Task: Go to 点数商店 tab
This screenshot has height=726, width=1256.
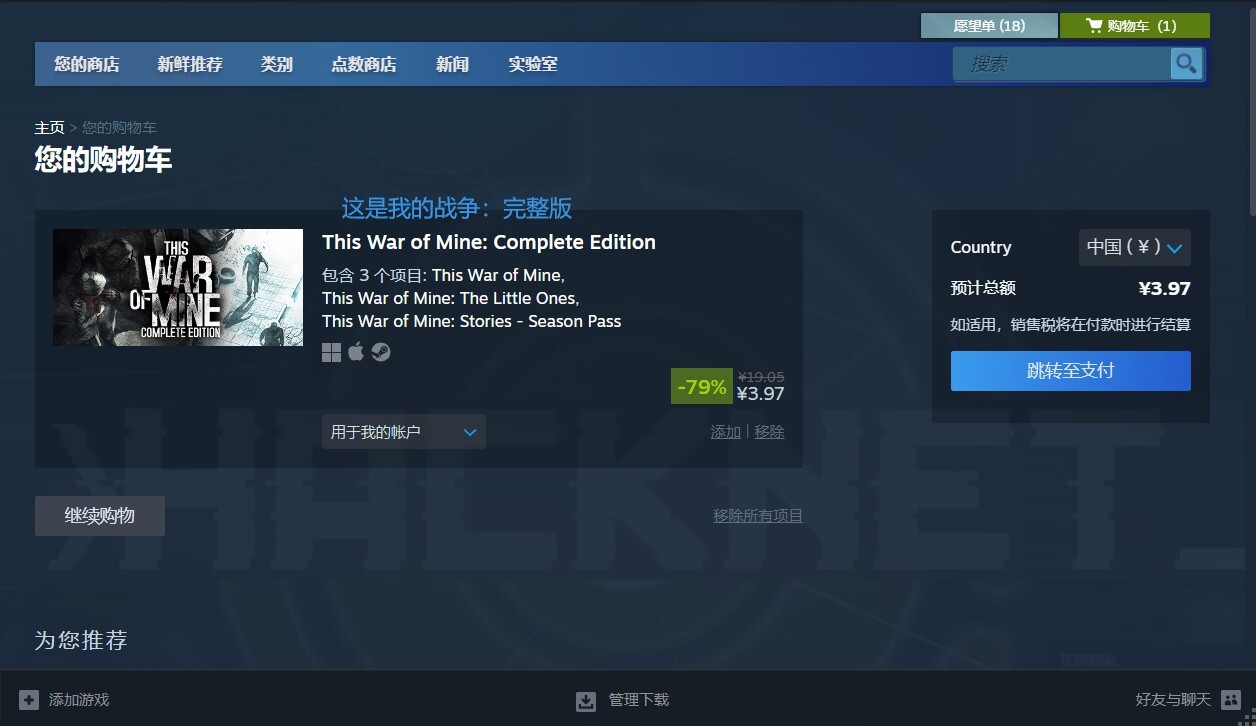Action: (364, 64)
